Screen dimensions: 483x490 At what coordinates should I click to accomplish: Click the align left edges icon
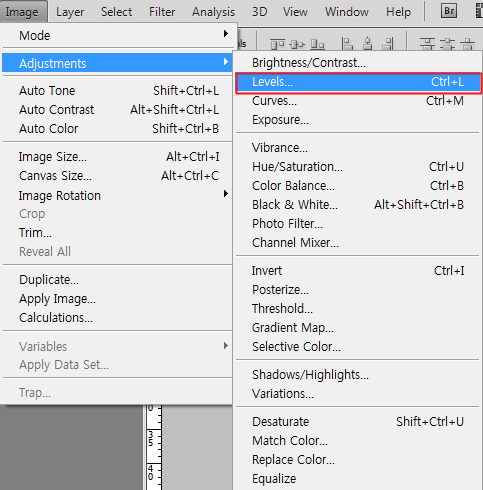point(347,44)
